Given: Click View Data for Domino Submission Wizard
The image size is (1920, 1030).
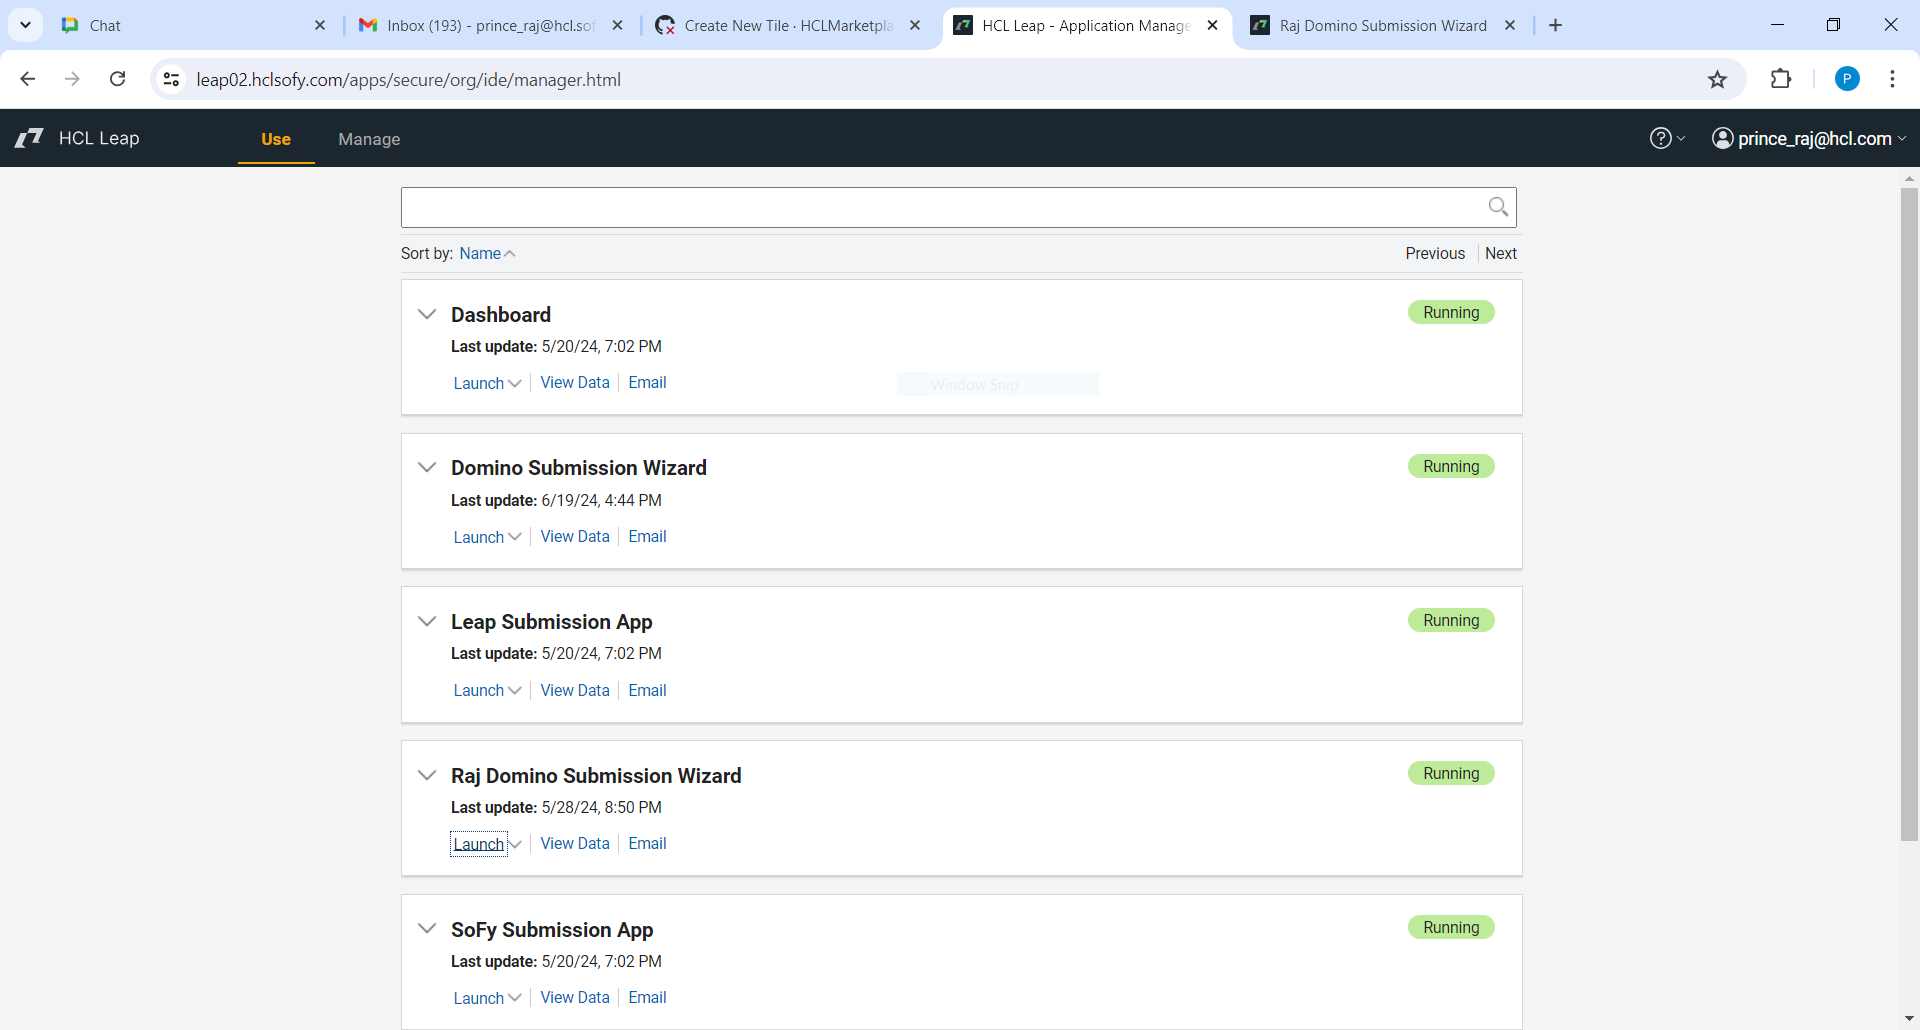Looking at the screenshot, I should [x=575, y=536].
